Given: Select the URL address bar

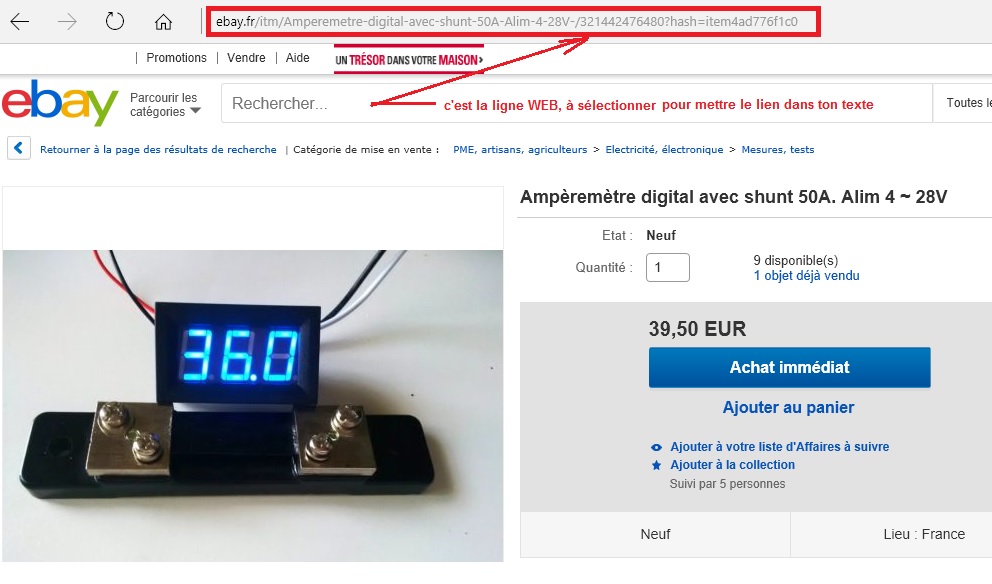Looking at the screenshot, I should tap(513, 22).
